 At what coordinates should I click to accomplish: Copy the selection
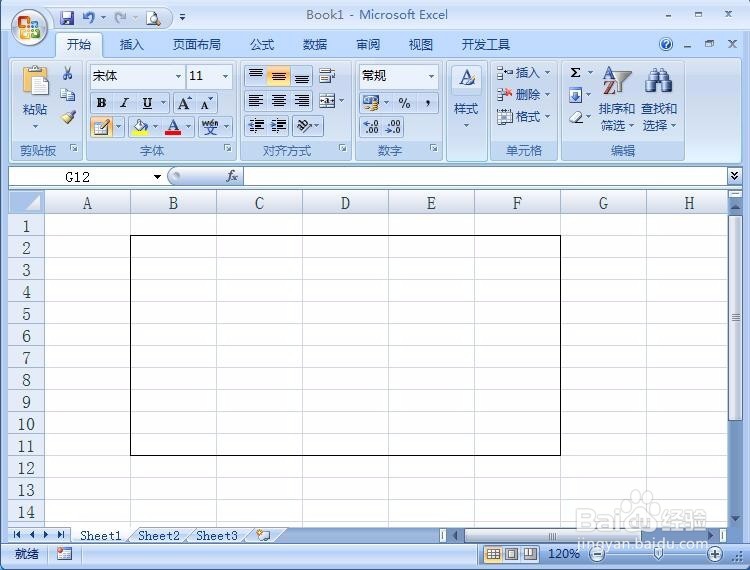click(x=67, y=95)
